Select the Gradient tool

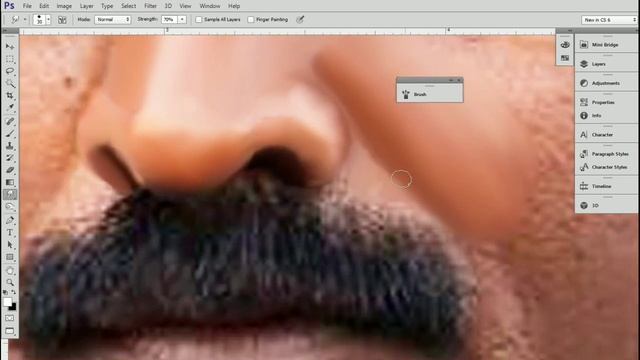point(10,182)
